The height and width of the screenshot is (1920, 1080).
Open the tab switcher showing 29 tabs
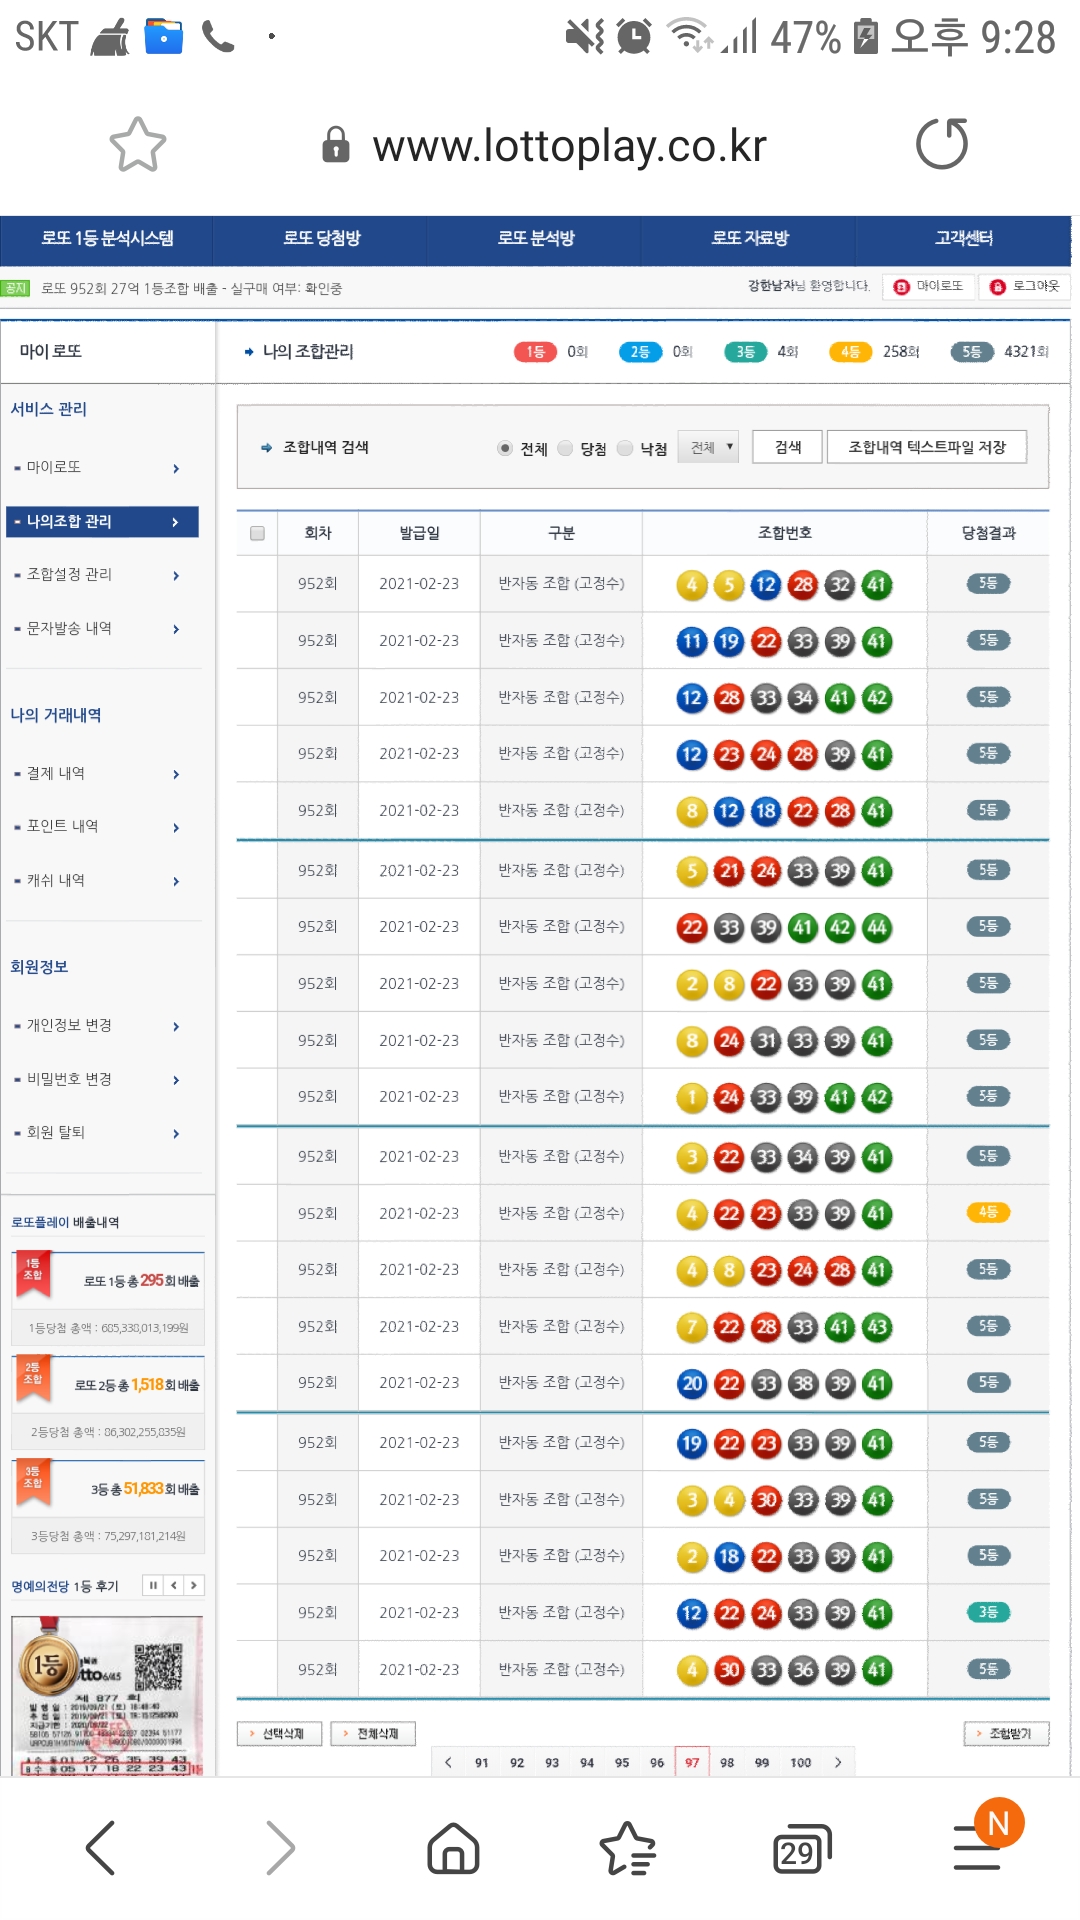[802, 1849]
